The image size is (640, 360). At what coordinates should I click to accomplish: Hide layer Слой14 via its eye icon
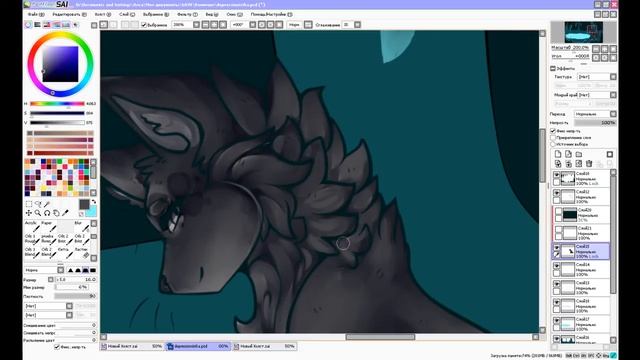(x=557, y=266)
